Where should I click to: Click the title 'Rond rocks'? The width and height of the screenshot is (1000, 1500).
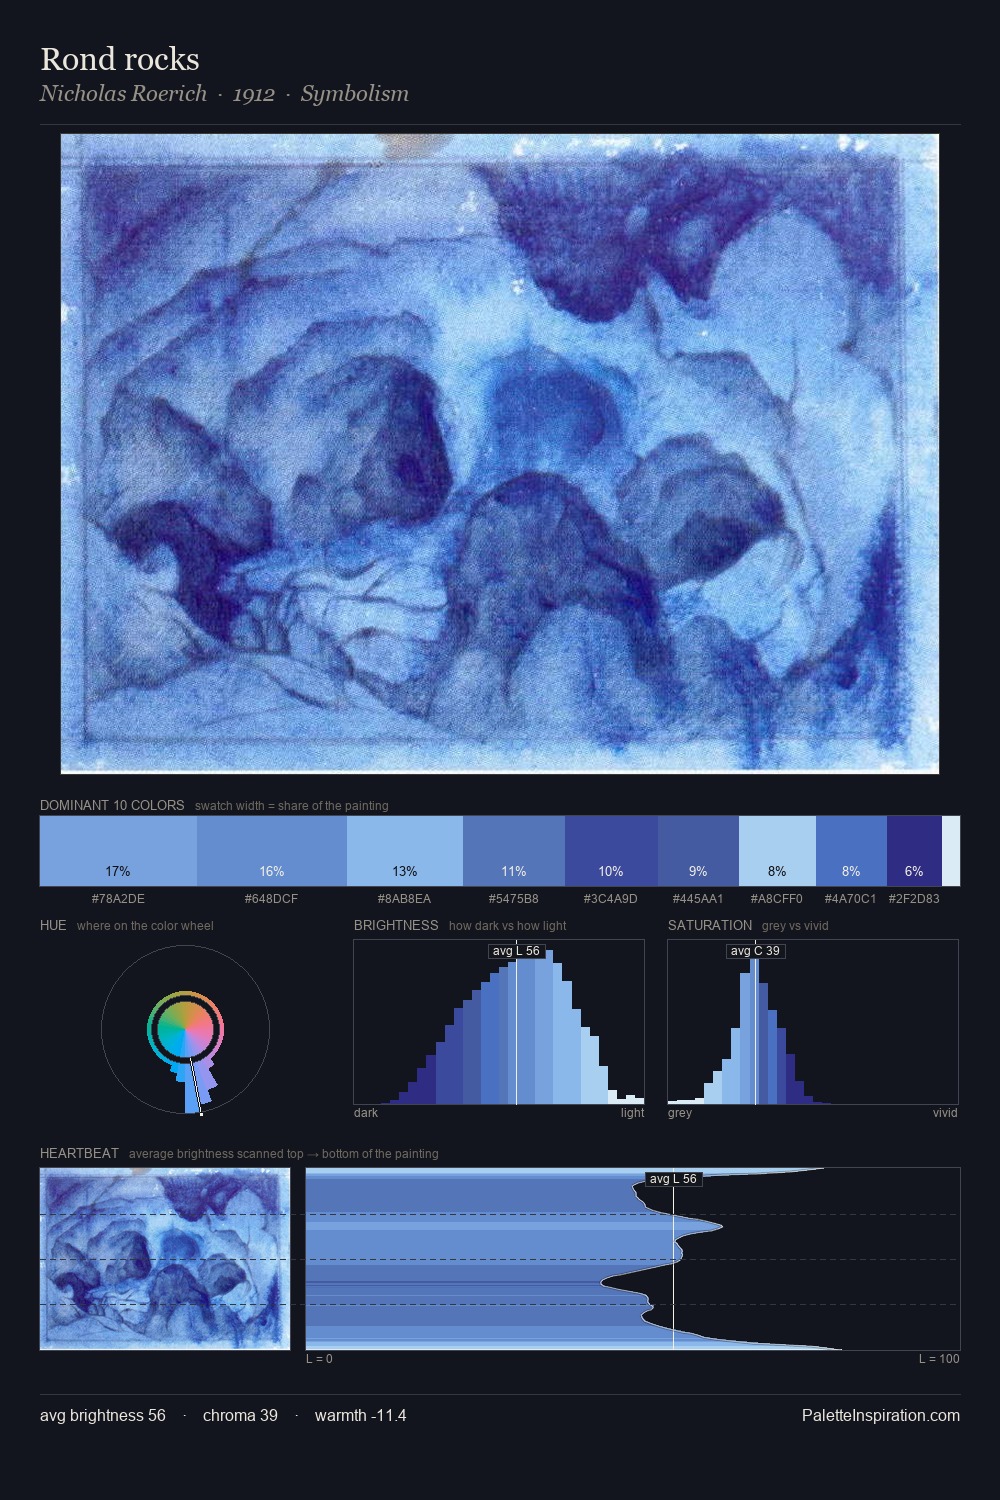point(120,59)
